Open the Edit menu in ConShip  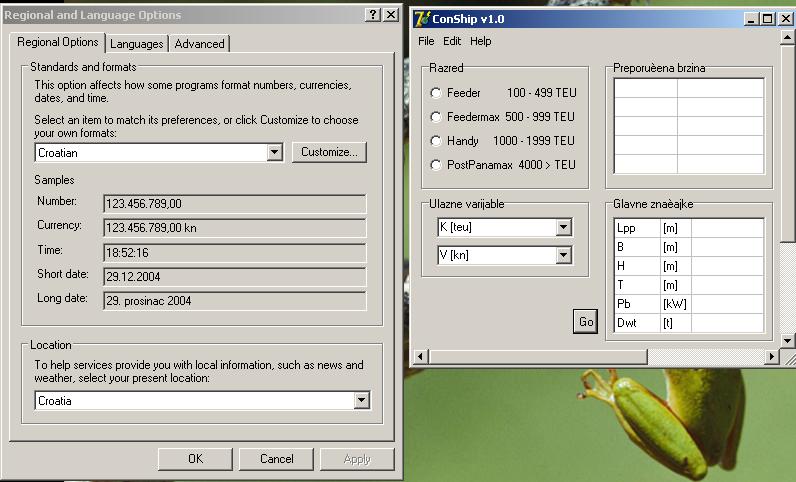pos(452,42)
